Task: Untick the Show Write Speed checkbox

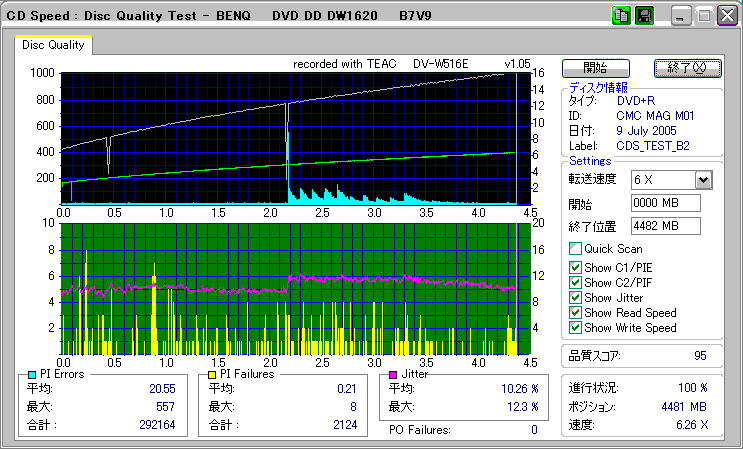Action: coord(575,327)
